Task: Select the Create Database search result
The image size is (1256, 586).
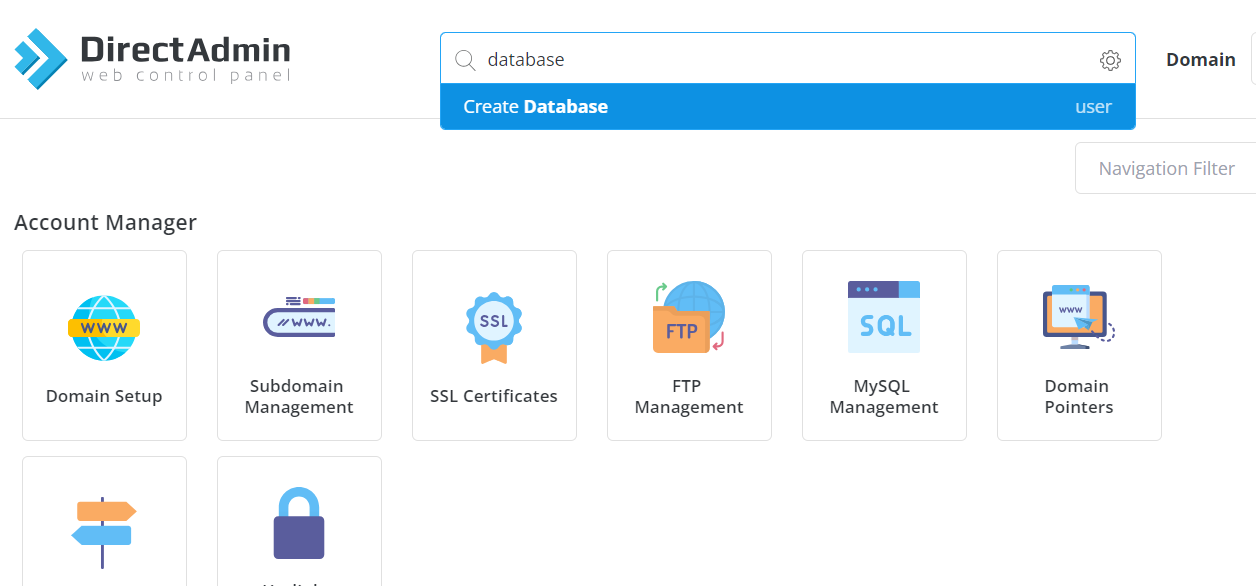Action: coord(788,107)
